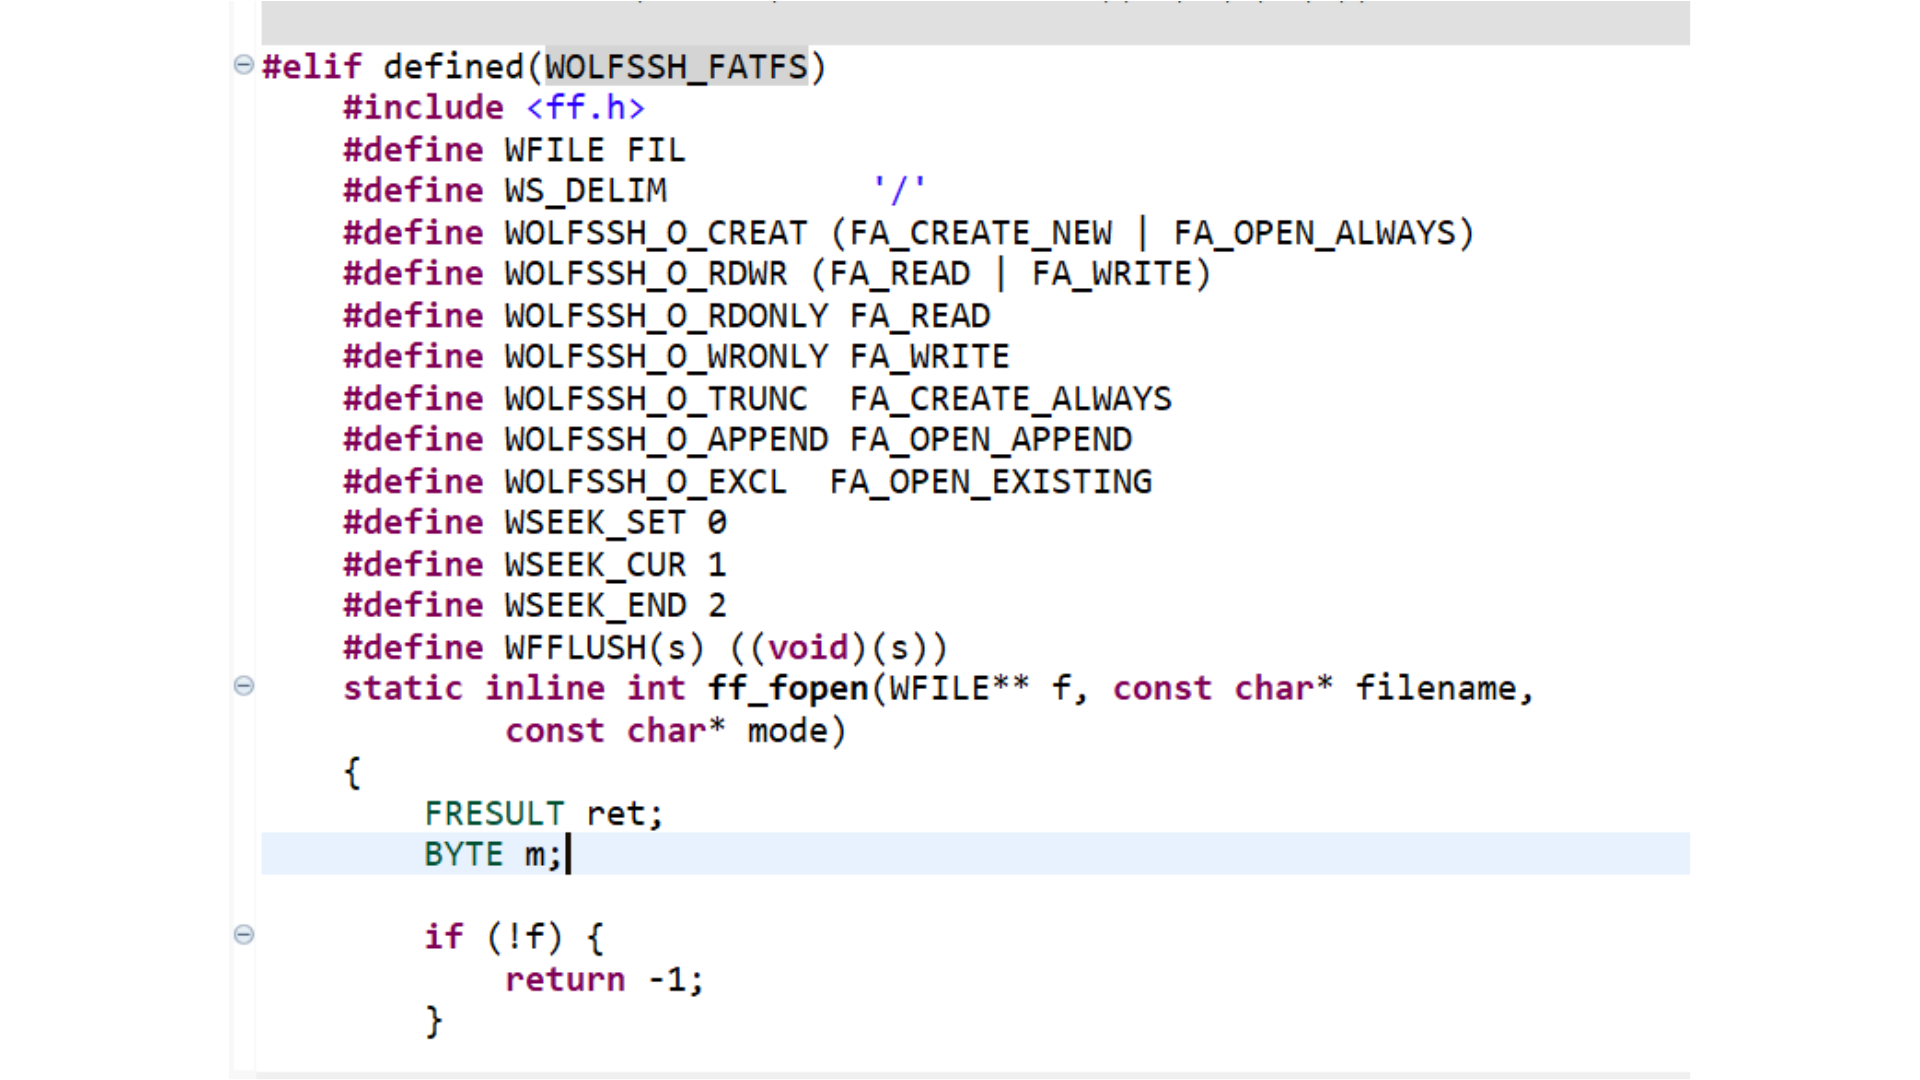Click the FA_OPEN_APPEND value
Image resolution: width=1920 pixels, height=1080 pixels.
990,440
